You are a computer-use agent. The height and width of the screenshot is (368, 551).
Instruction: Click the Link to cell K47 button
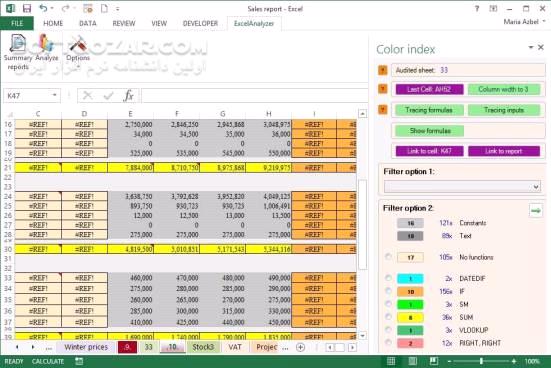tap(429, 151)
